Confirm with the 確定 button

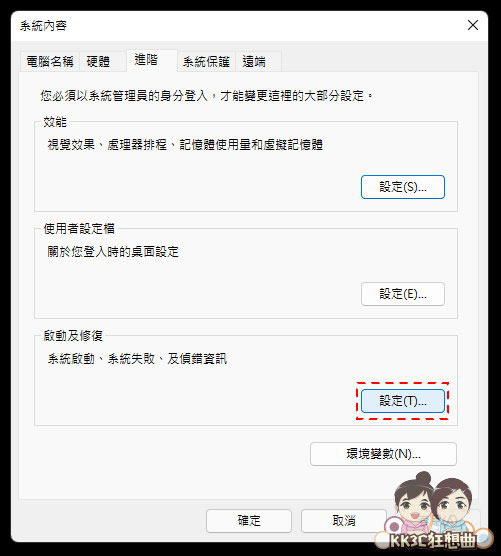[249, 521]
